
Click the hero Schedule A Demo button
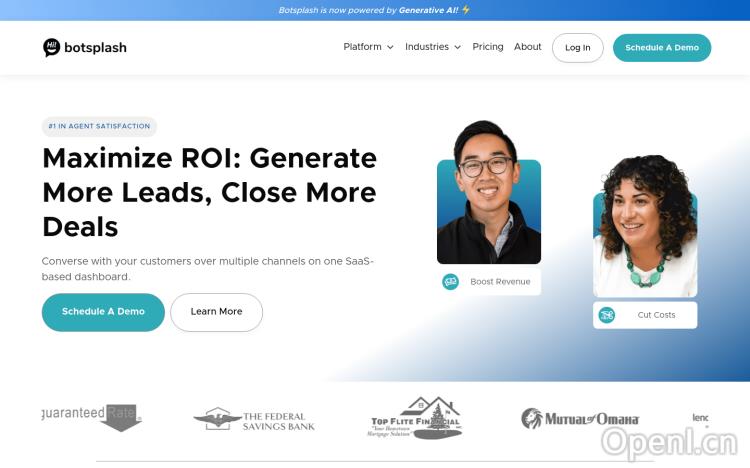tap(103, 312)
